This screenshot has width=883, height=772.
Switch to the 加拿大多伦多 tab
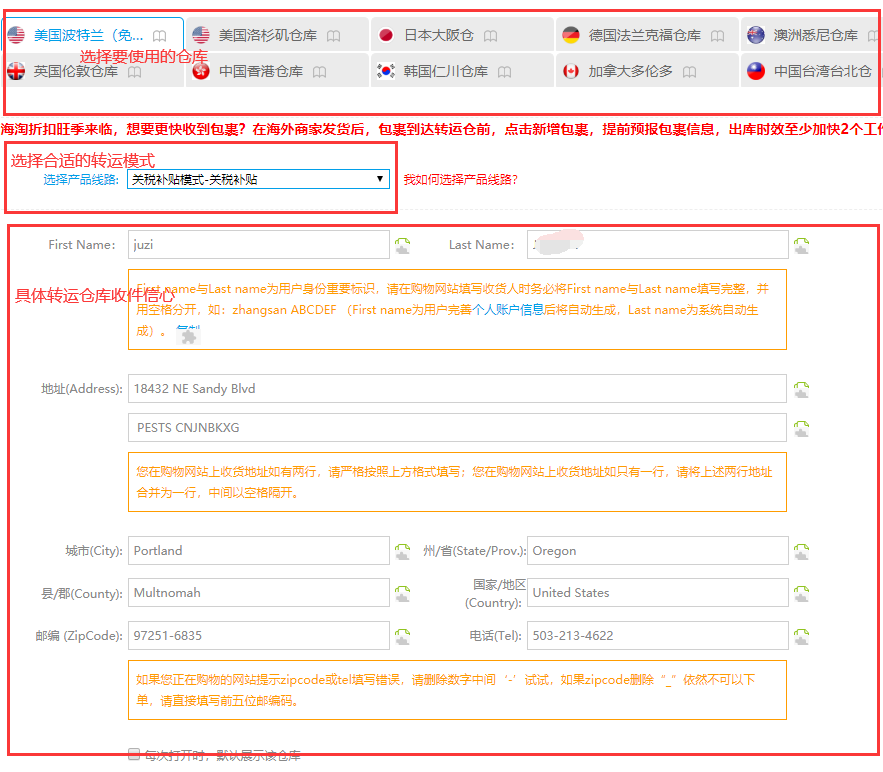647,71
